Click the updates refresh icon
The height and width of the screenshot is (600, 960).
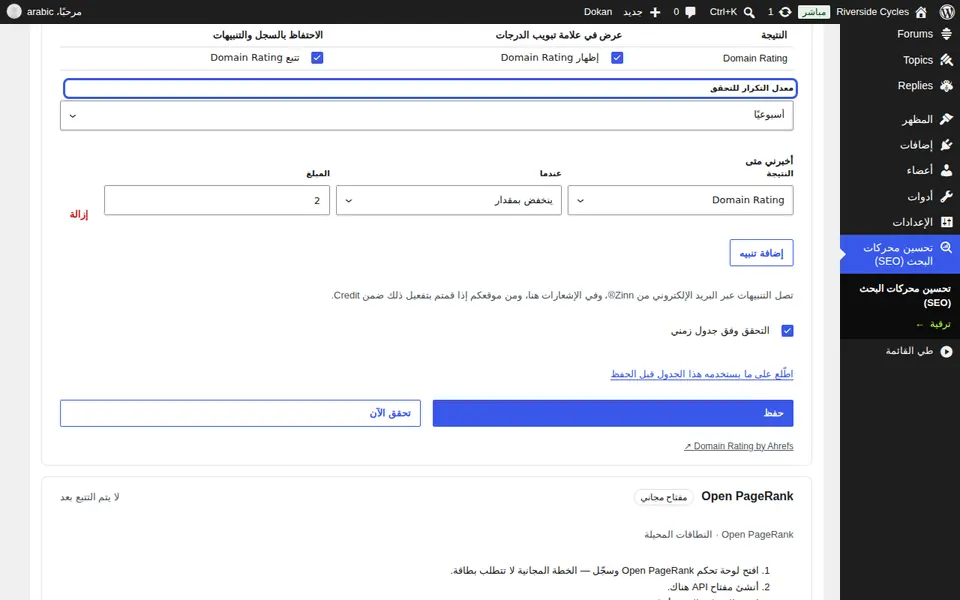click(785, 12)
